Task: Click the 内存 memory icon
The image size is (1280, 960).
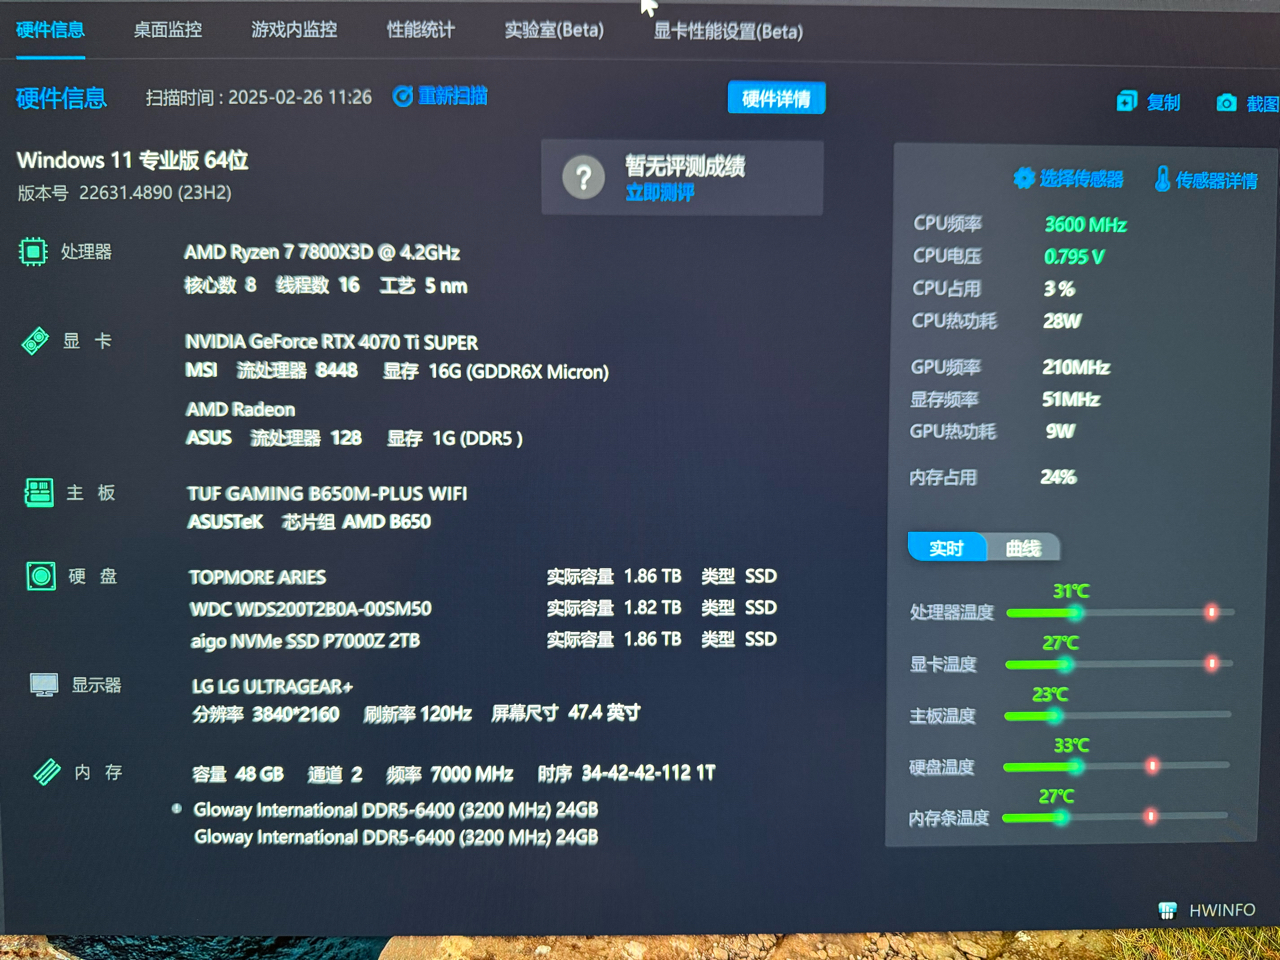Action: pos(46,772)
